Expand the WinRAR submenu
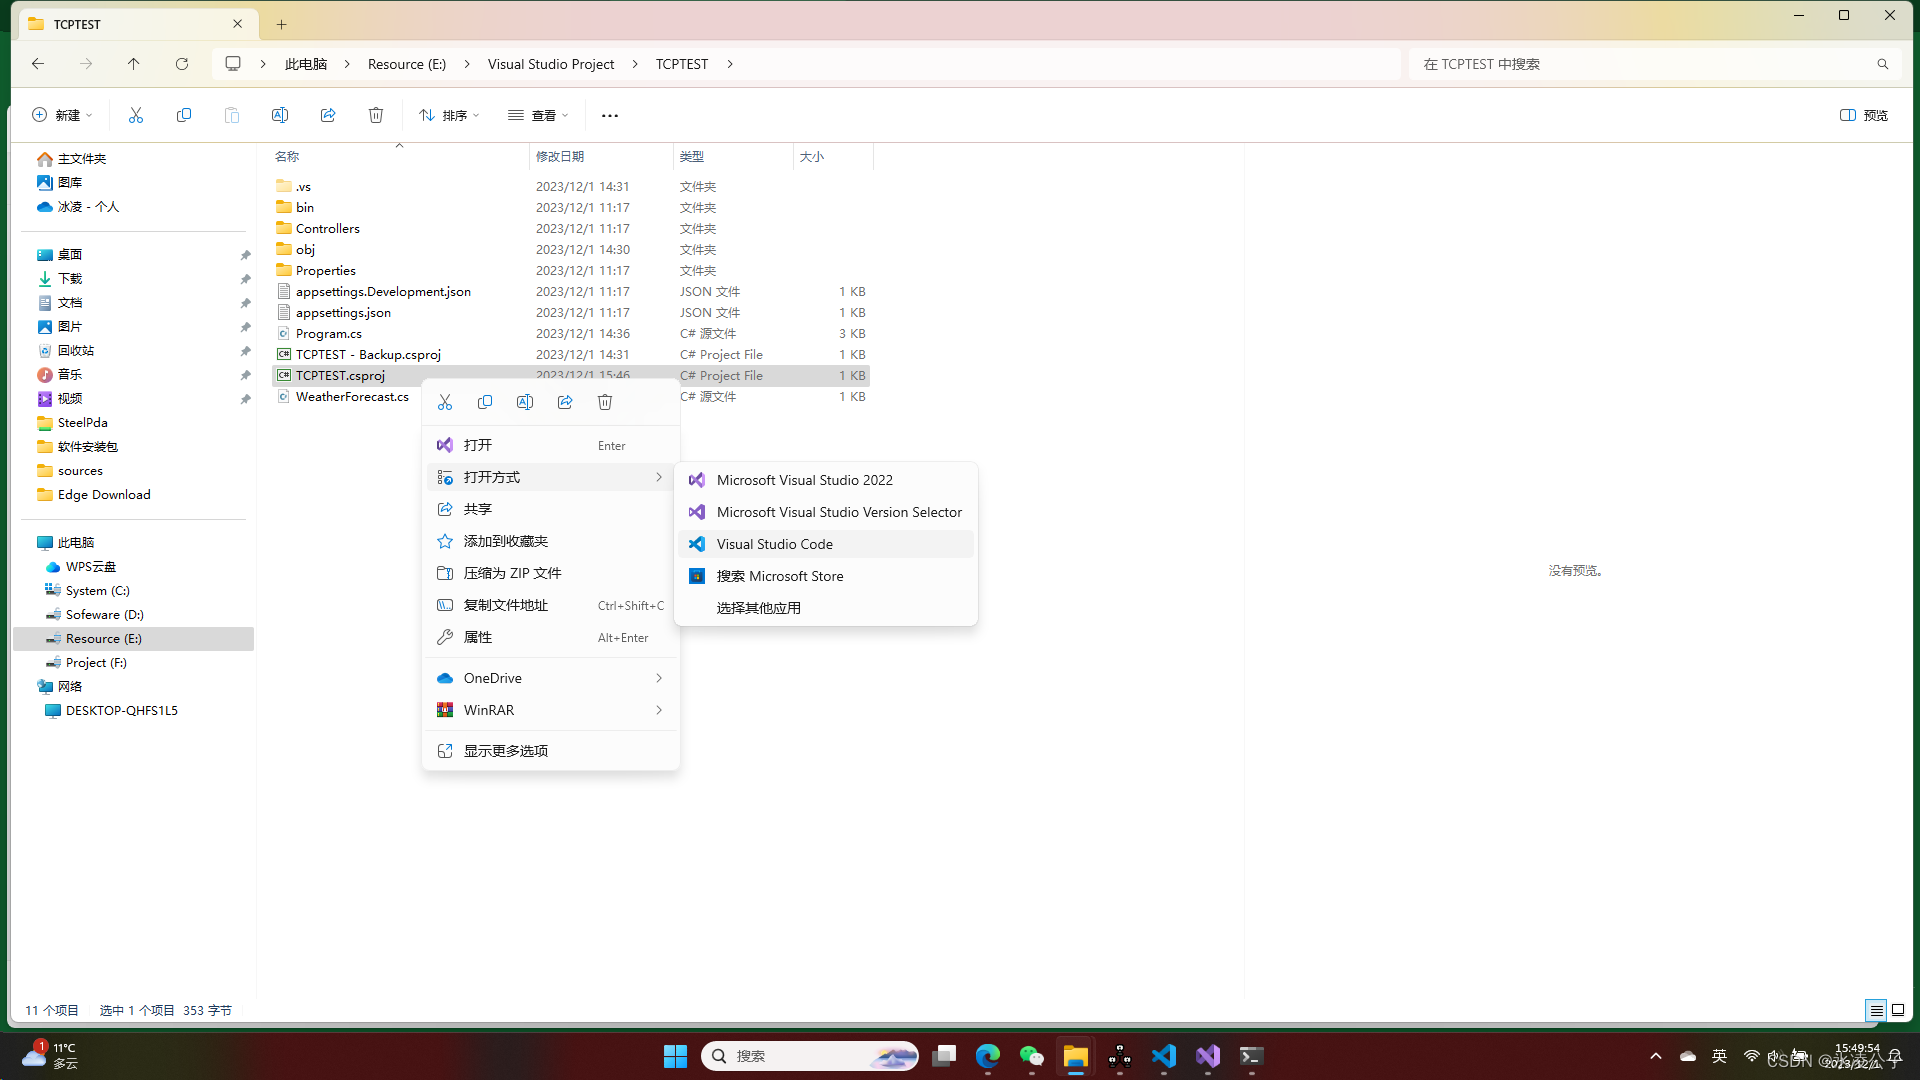Viewport: 1920px width, 1080px height. click(550, 710)
